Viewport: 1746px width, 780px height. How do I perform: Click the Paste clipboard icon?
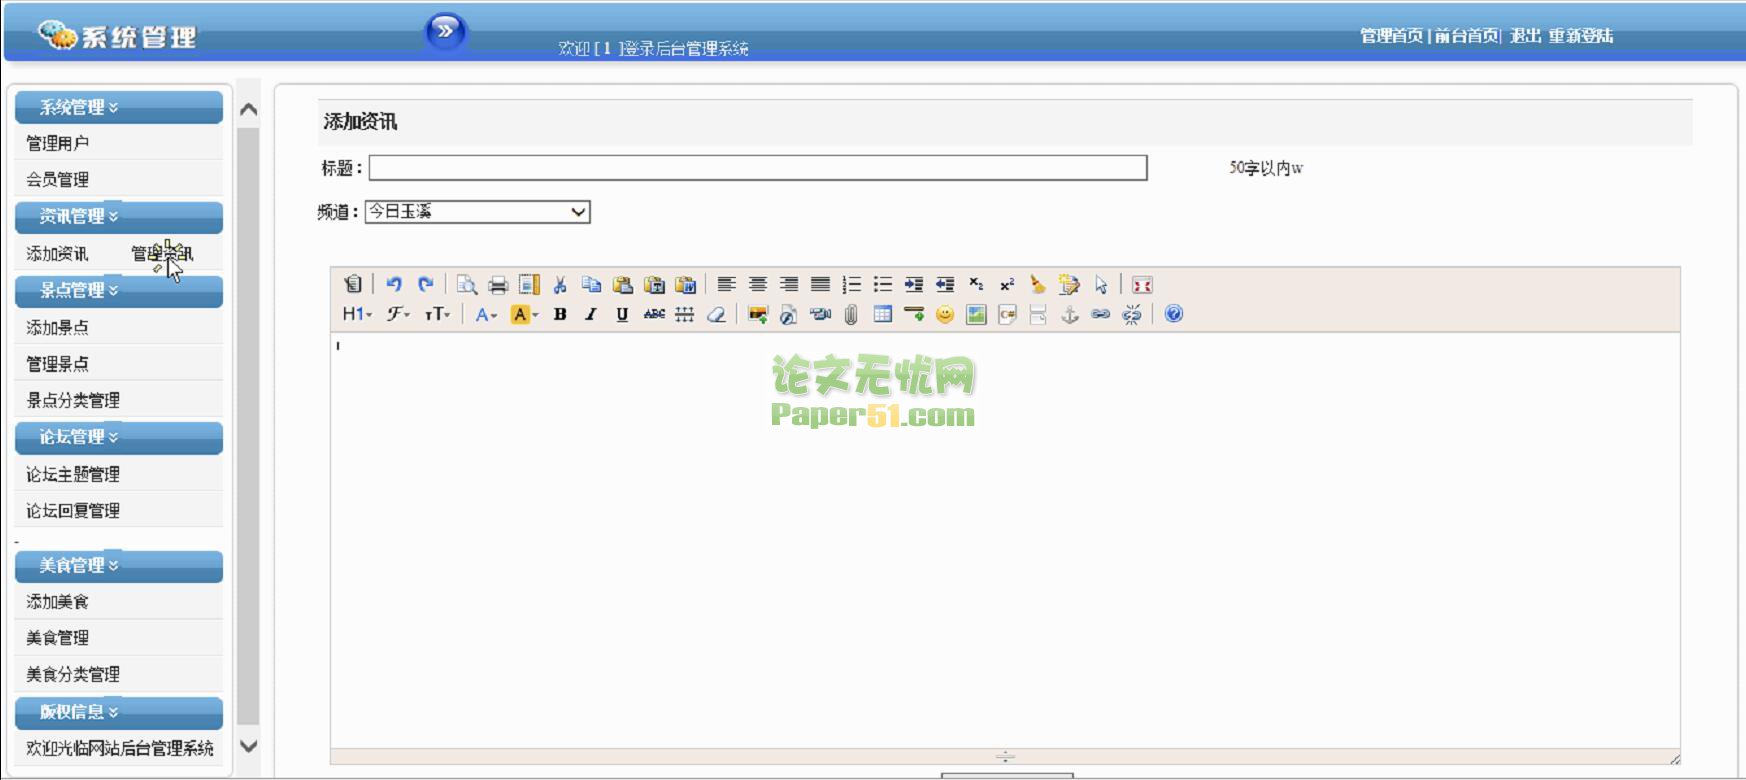[622, 284]
